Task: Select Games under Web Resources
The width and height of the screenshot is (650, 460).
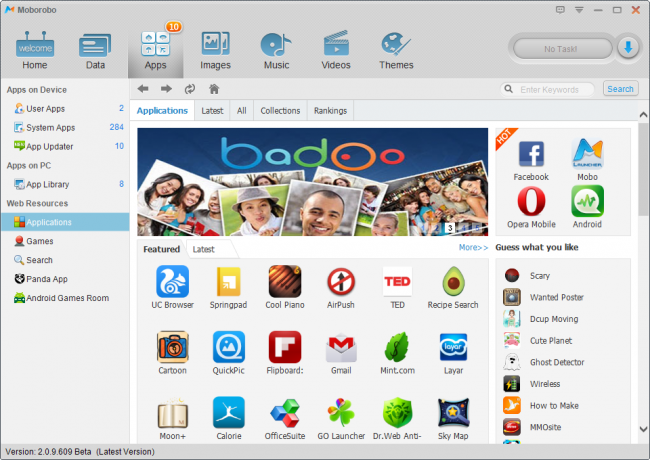Action: click(65, 241)
